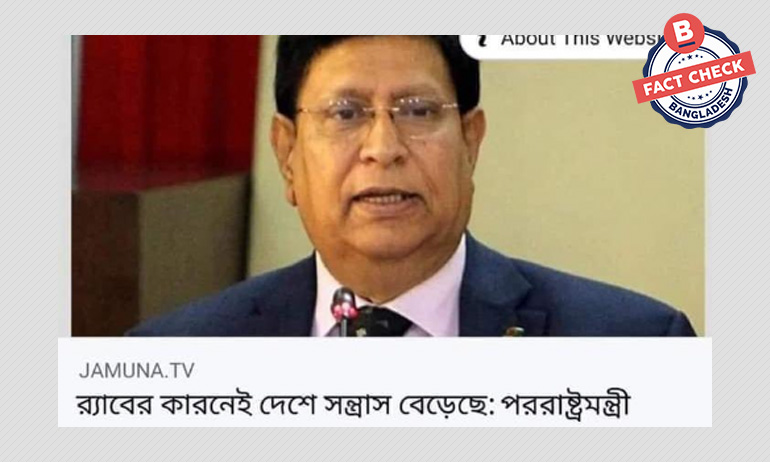The image size is (770, 462).
Task: Click the lapel pin on the blue jacket
Action: tap(514, 331)
